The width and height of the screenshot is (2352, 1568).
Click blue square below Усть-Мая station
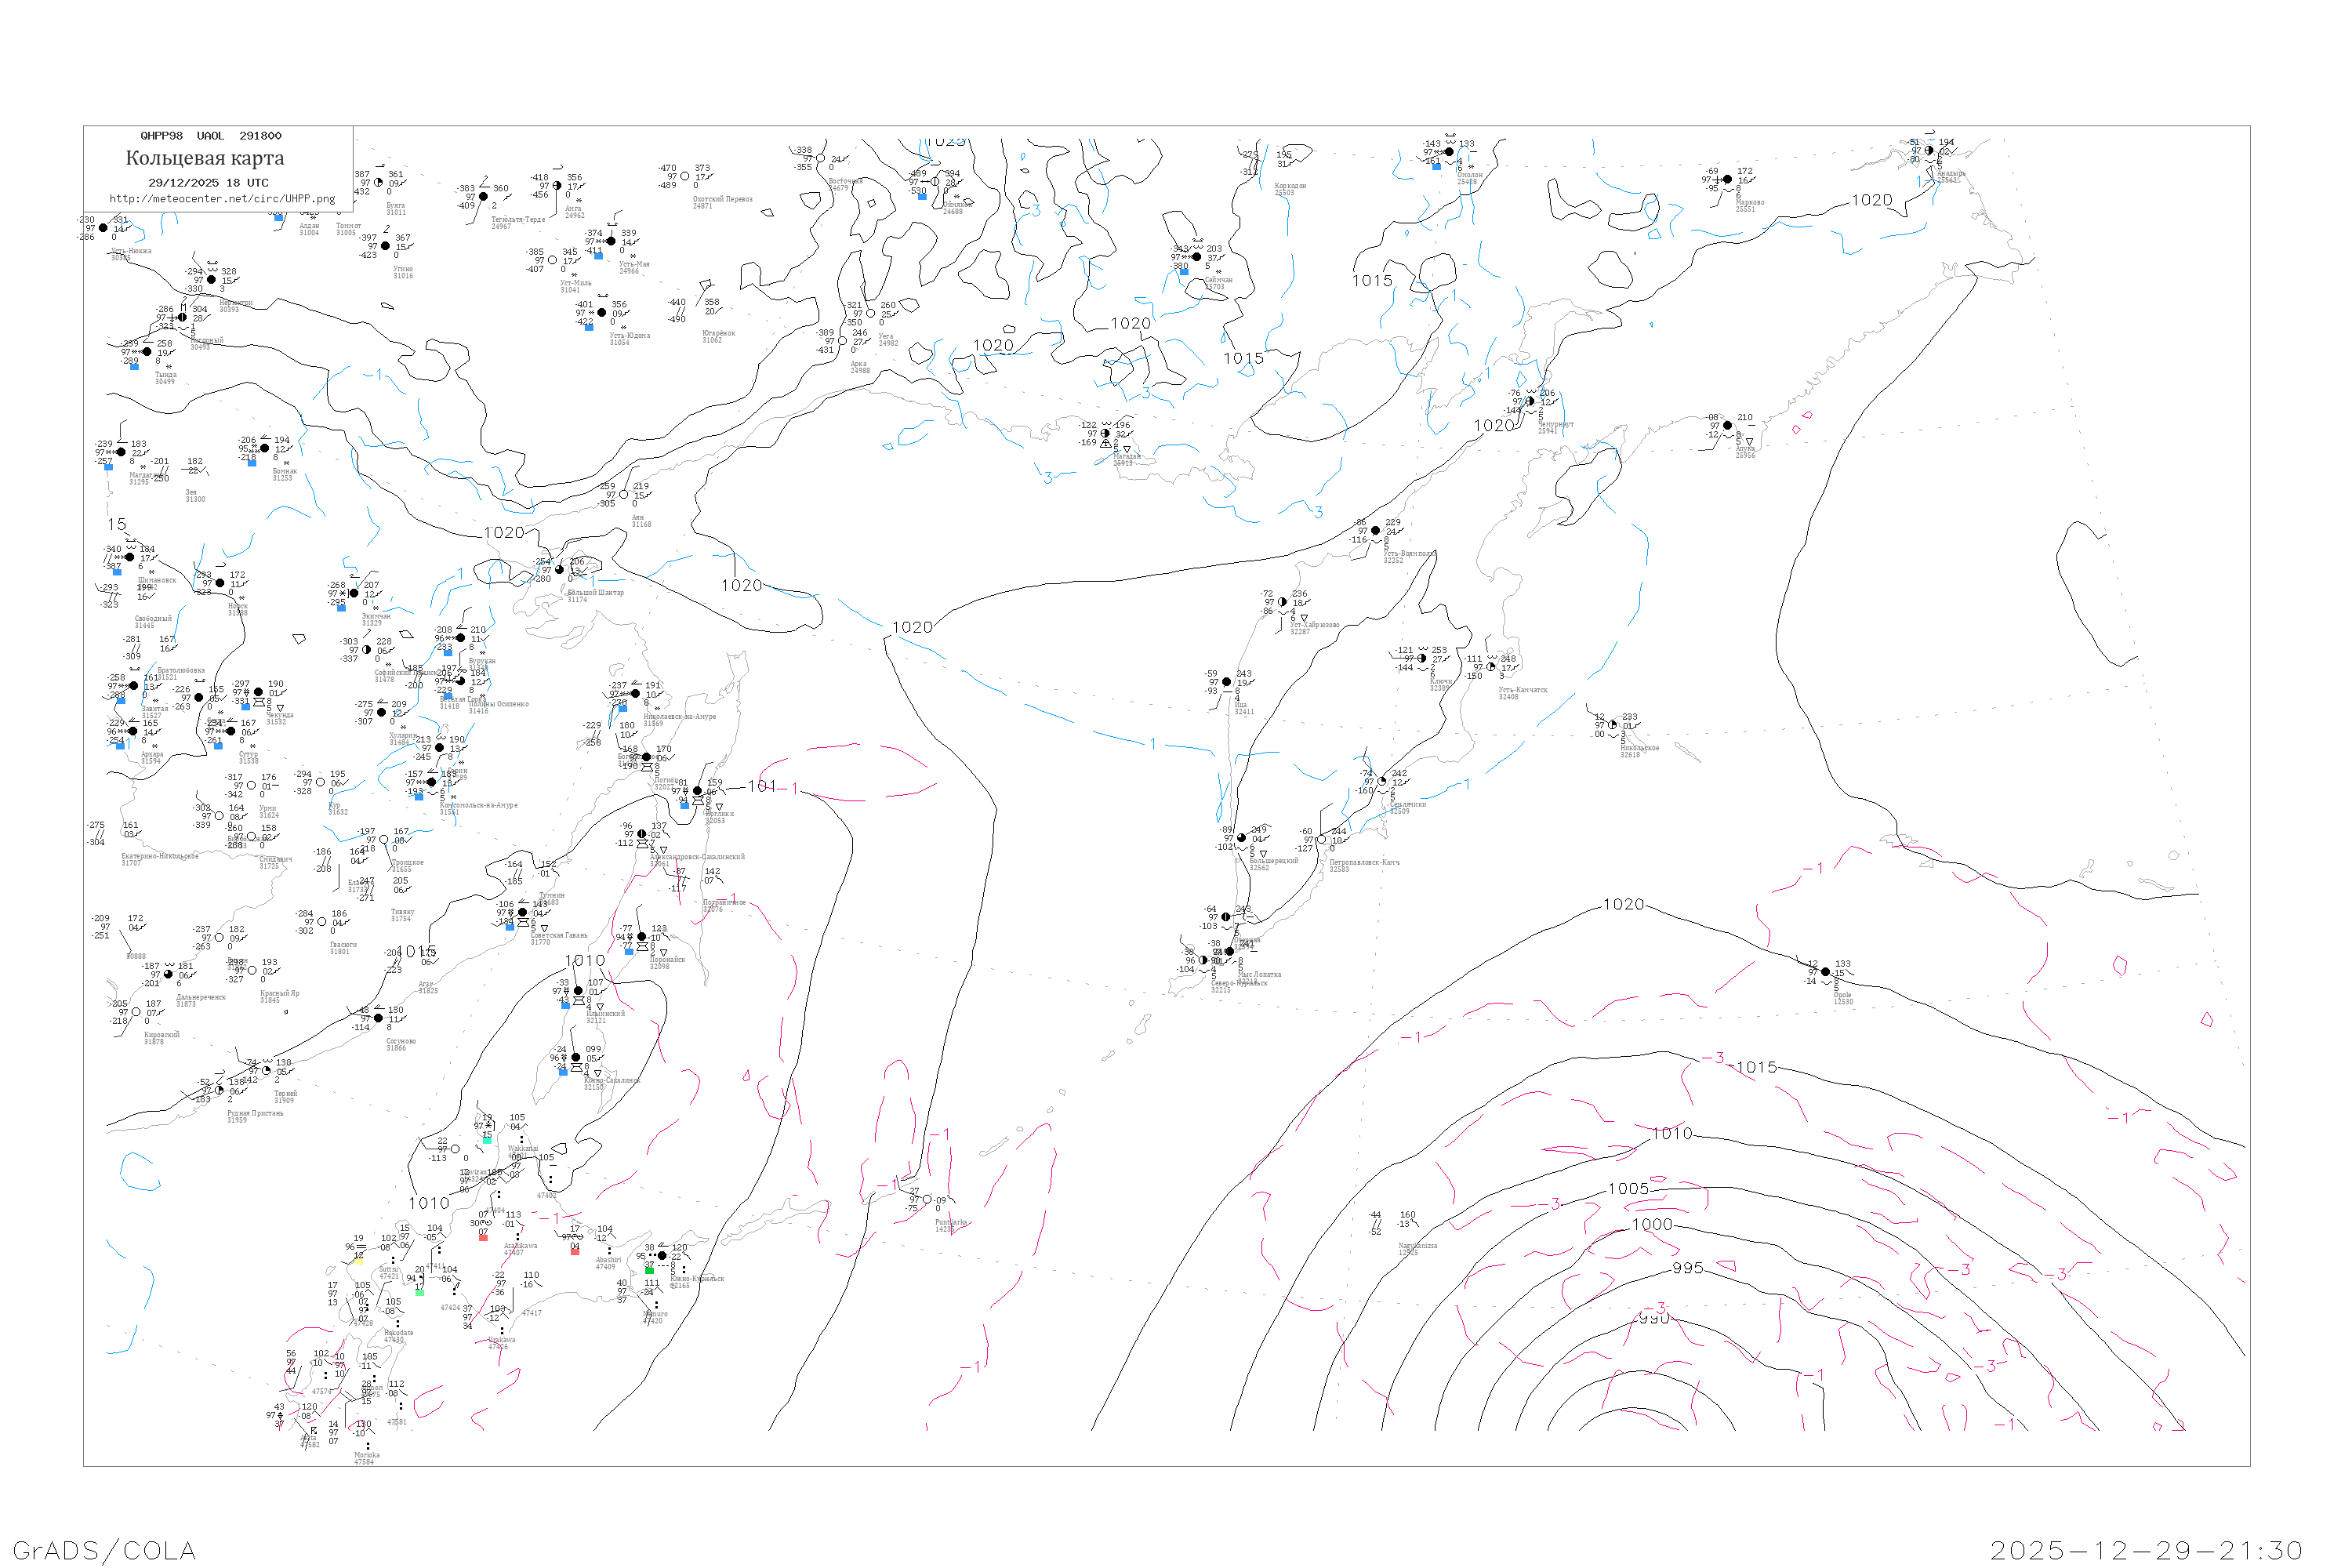coord(598,256)
